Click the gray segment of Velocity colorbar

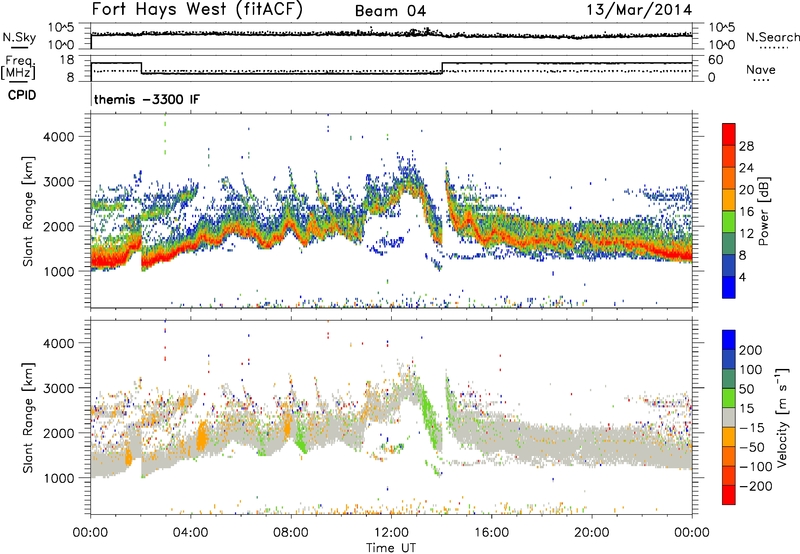(729, 418)
